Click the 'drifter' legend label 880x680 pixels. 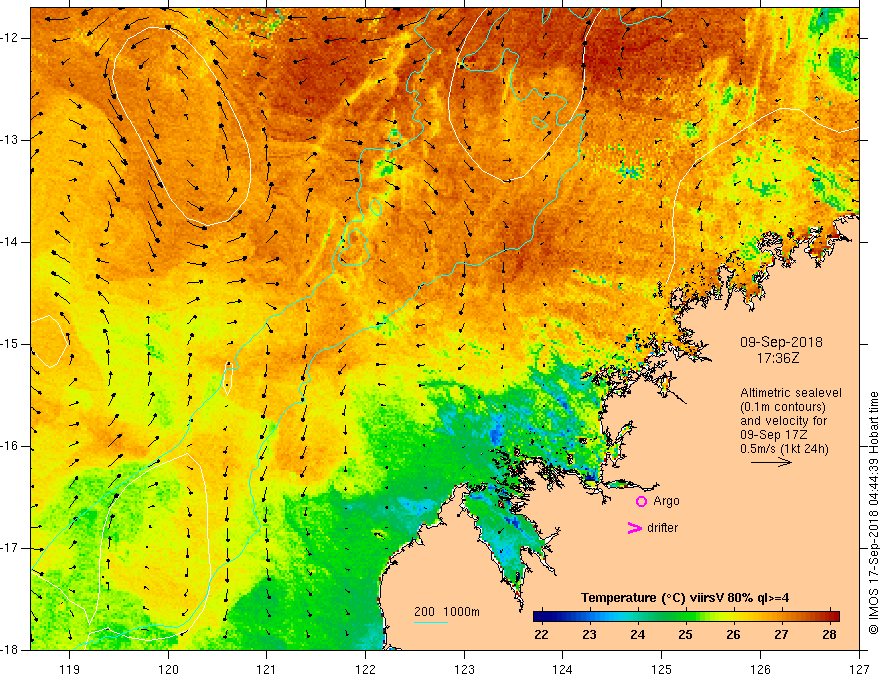(x=662, y=528)
